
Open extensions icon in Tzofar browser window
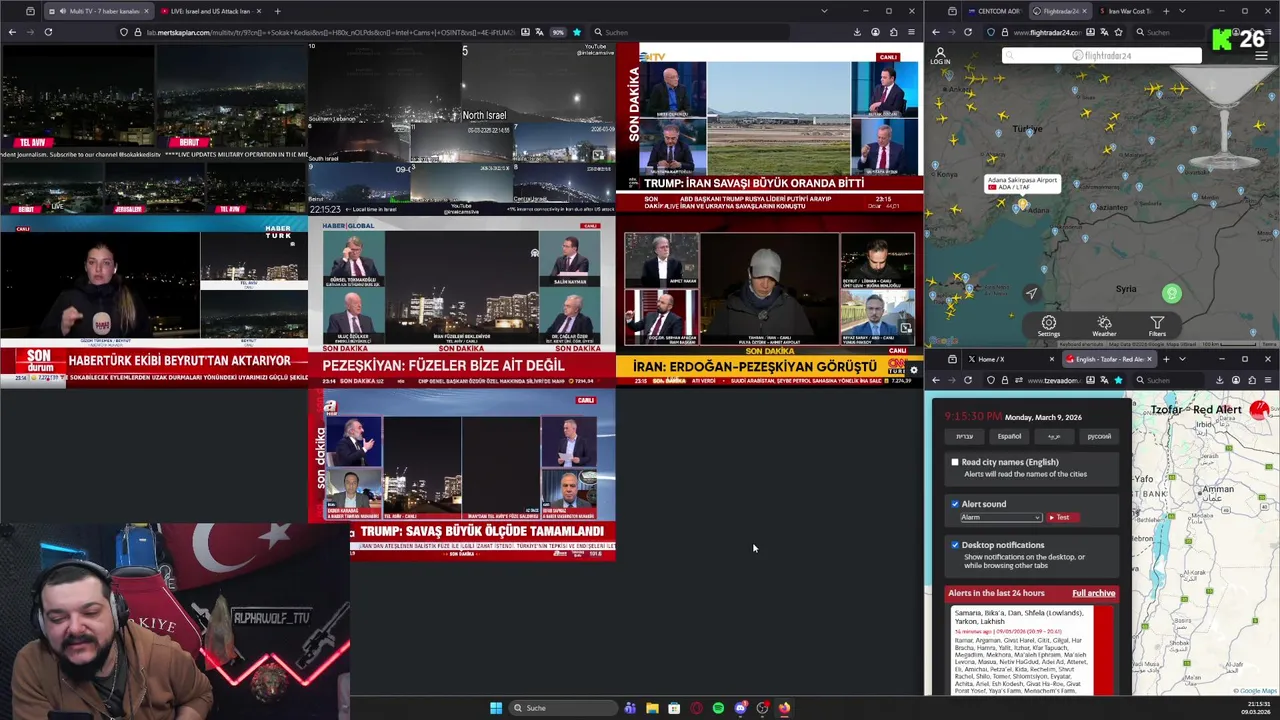coord(1252,380)
